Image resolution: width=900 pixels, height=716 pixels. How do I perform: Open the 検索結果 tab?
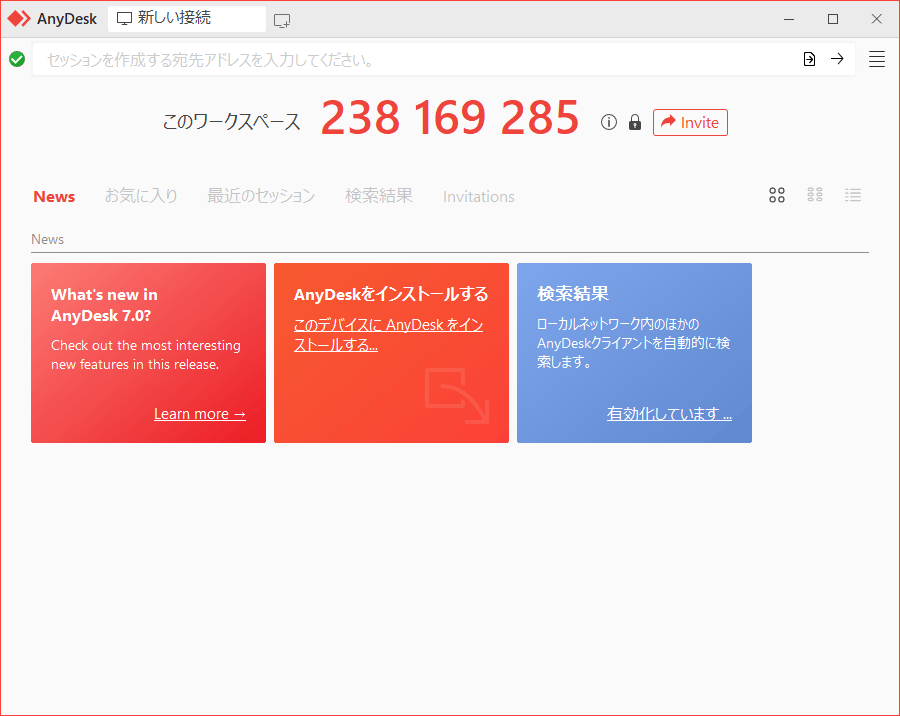pos(379,196)
